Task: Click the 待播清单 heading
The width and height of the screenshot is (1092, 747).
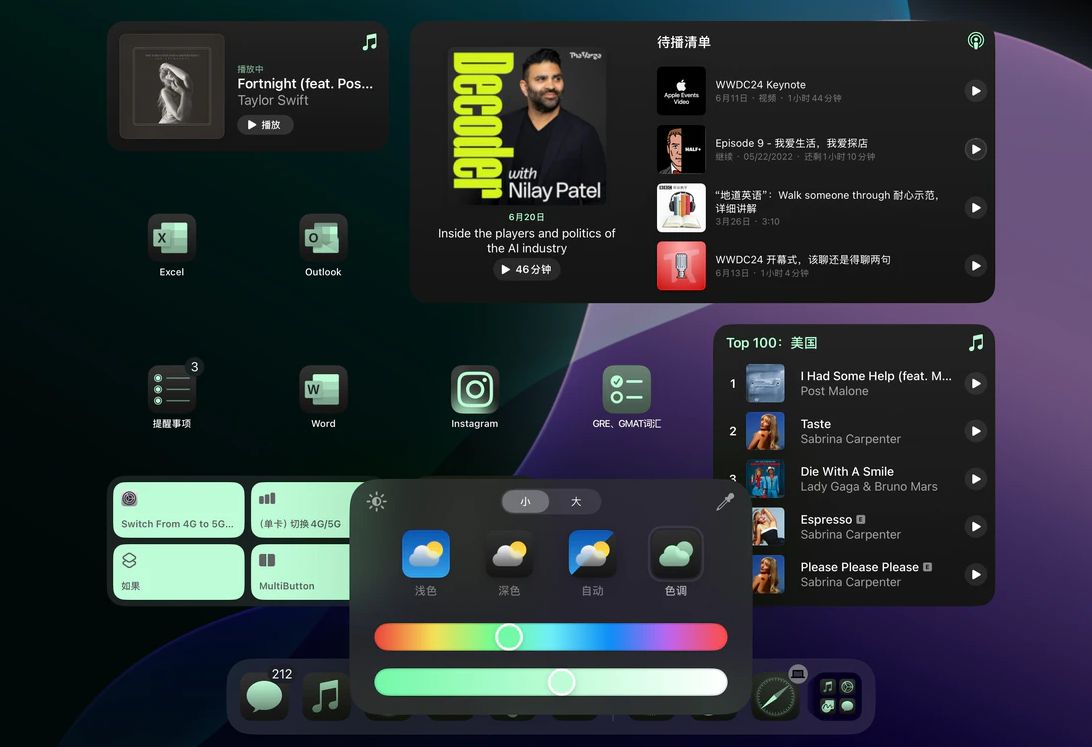Action: (684, 42)
